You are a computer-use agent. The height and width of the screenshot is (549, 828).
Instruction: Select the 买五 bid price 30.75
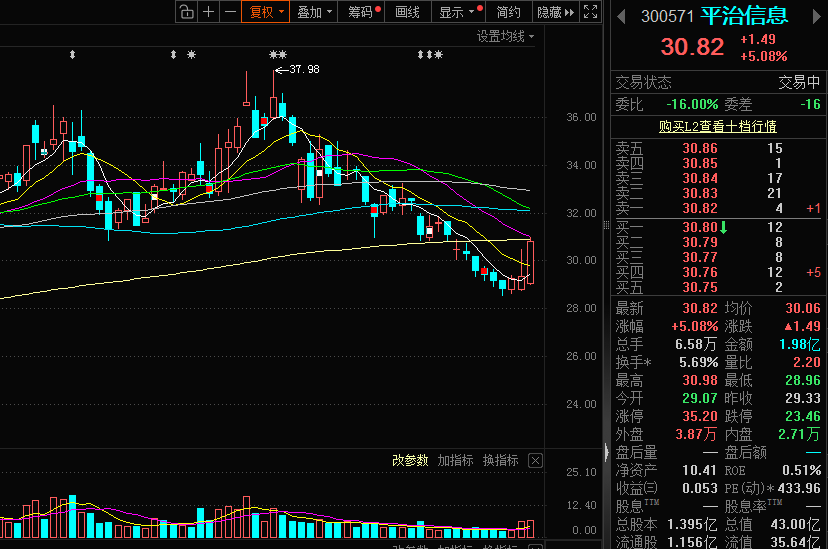pos(700,288)
